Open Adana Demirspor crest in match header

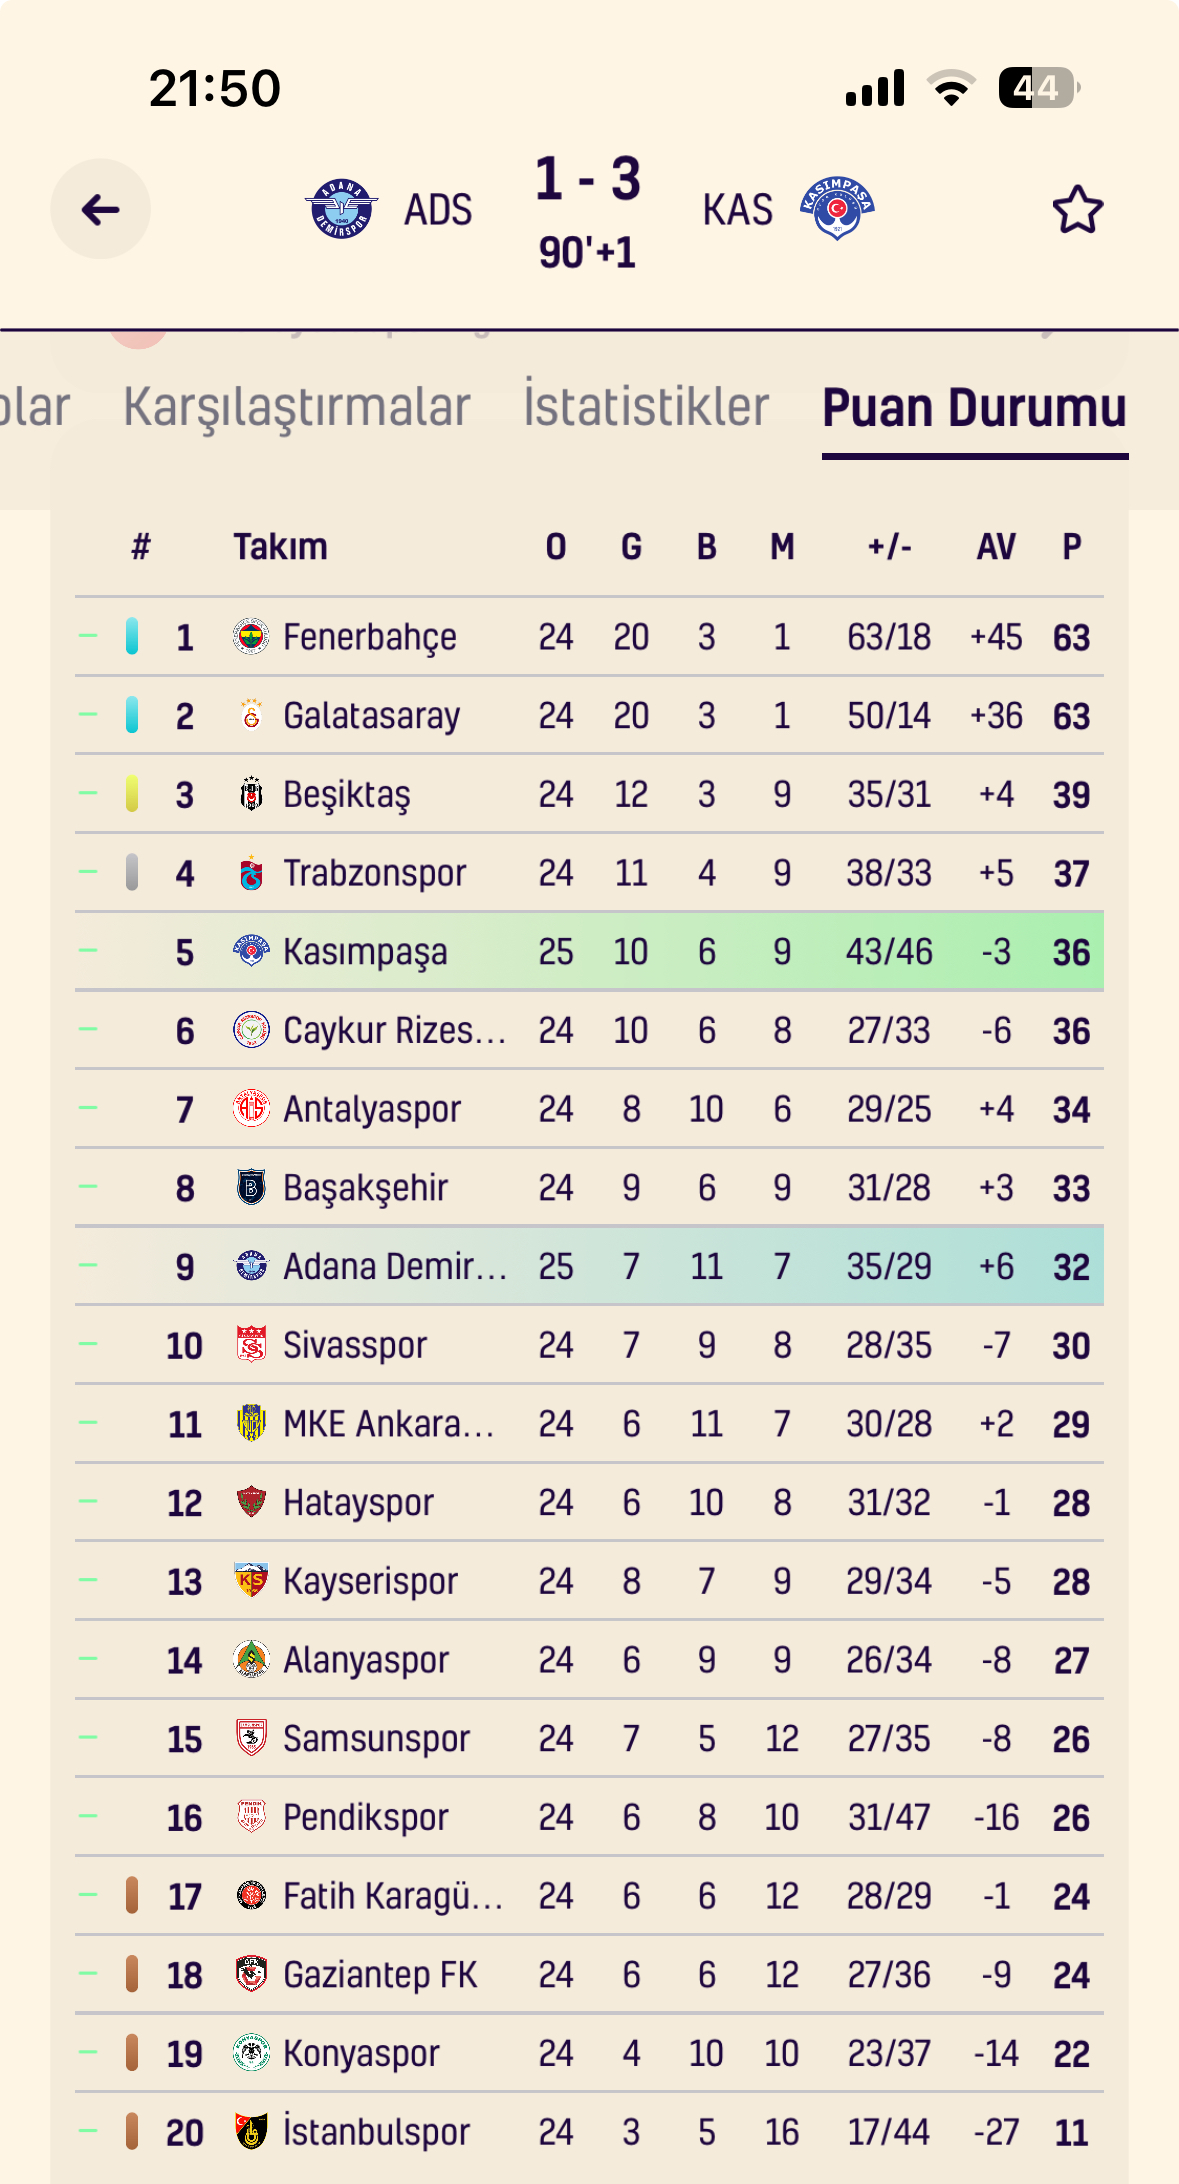[x=341, y=209]
